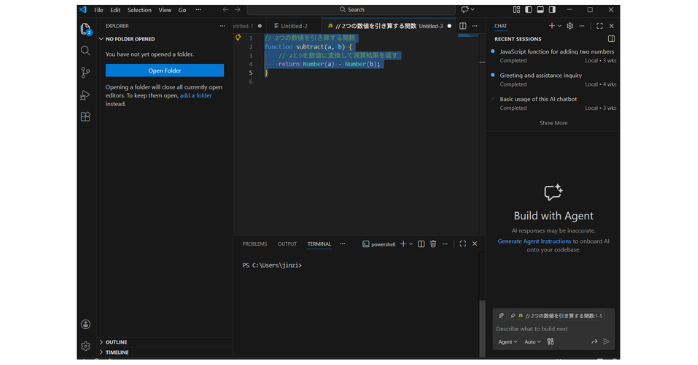
Task: Select the Chat tab
Action: [500, 26]
